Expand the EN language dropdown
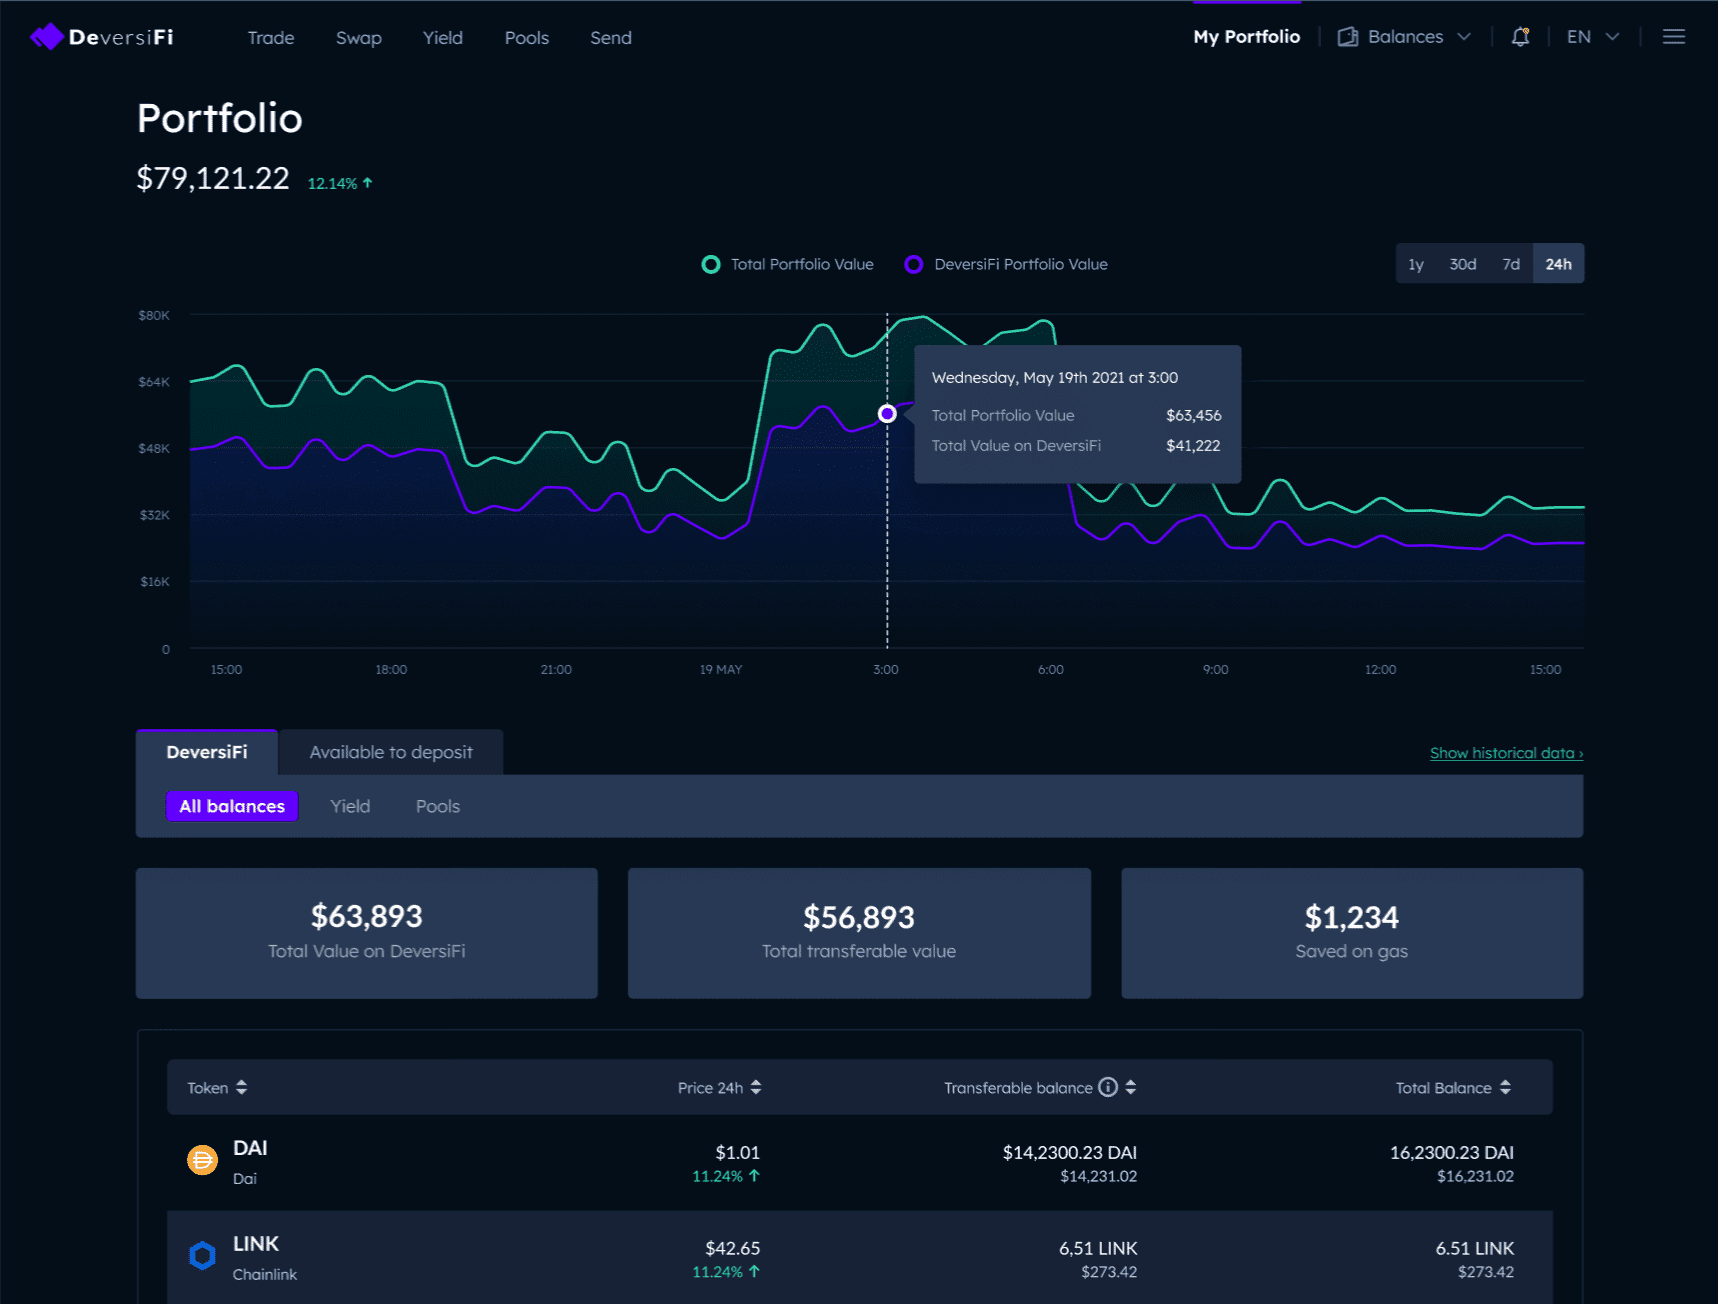Image resolution: width=1718 pixels, height=1304 pixels. [1592, 37]
